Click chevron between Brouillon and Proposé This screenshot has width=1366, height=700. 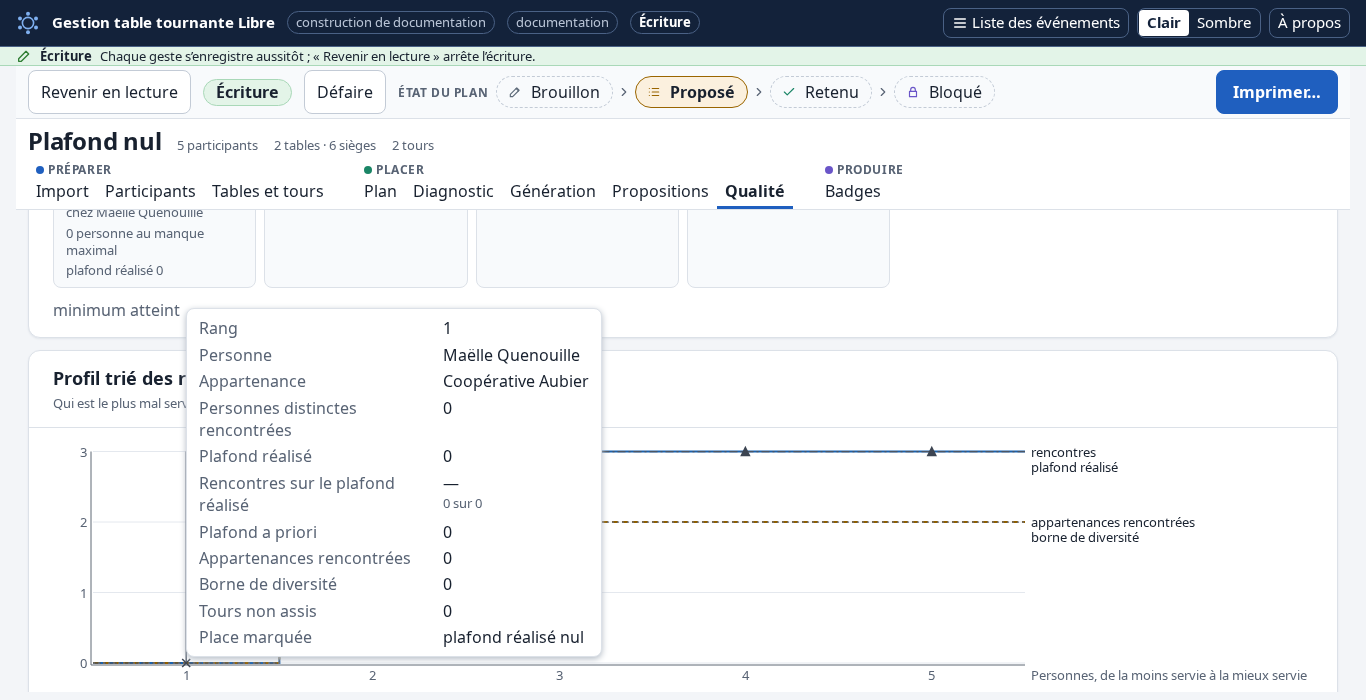[x=624, y=92]
